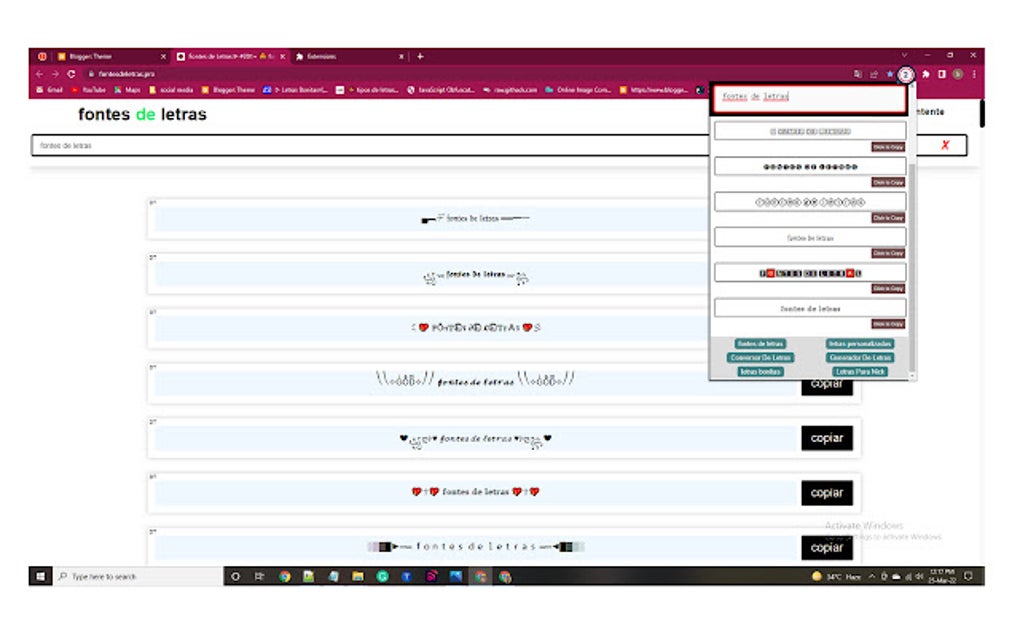Click the popup's vertical scrollbar
Viewport: 1020px width, 638px height.
[912, 267]
